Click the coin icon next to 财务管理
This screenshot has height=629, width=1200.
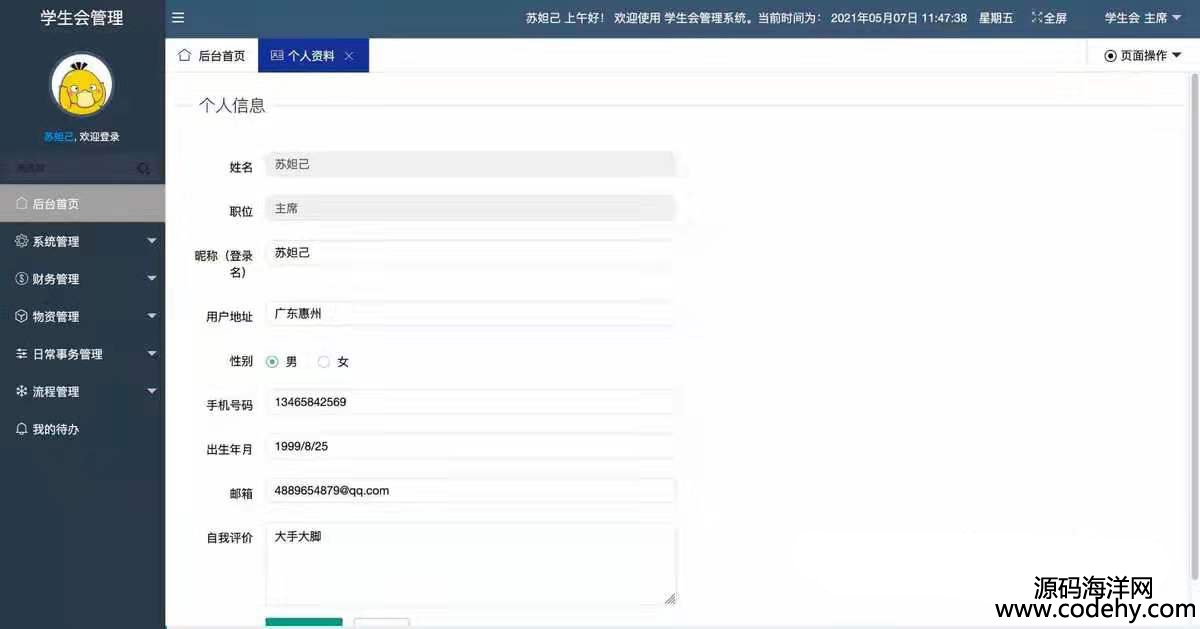[21, 279]
